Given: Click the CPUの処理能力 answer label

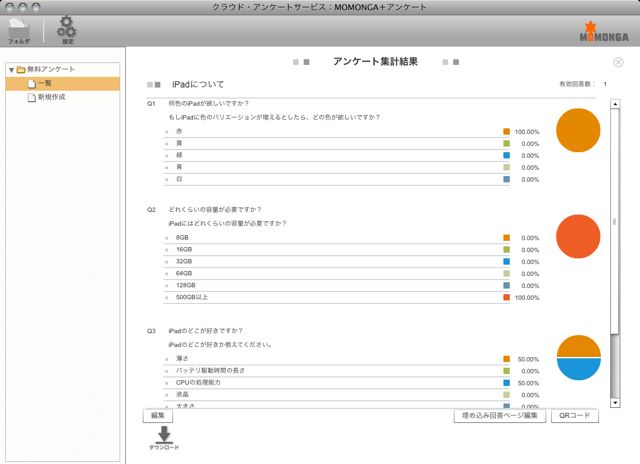Looking at the screenshot, I should point(198,383).
